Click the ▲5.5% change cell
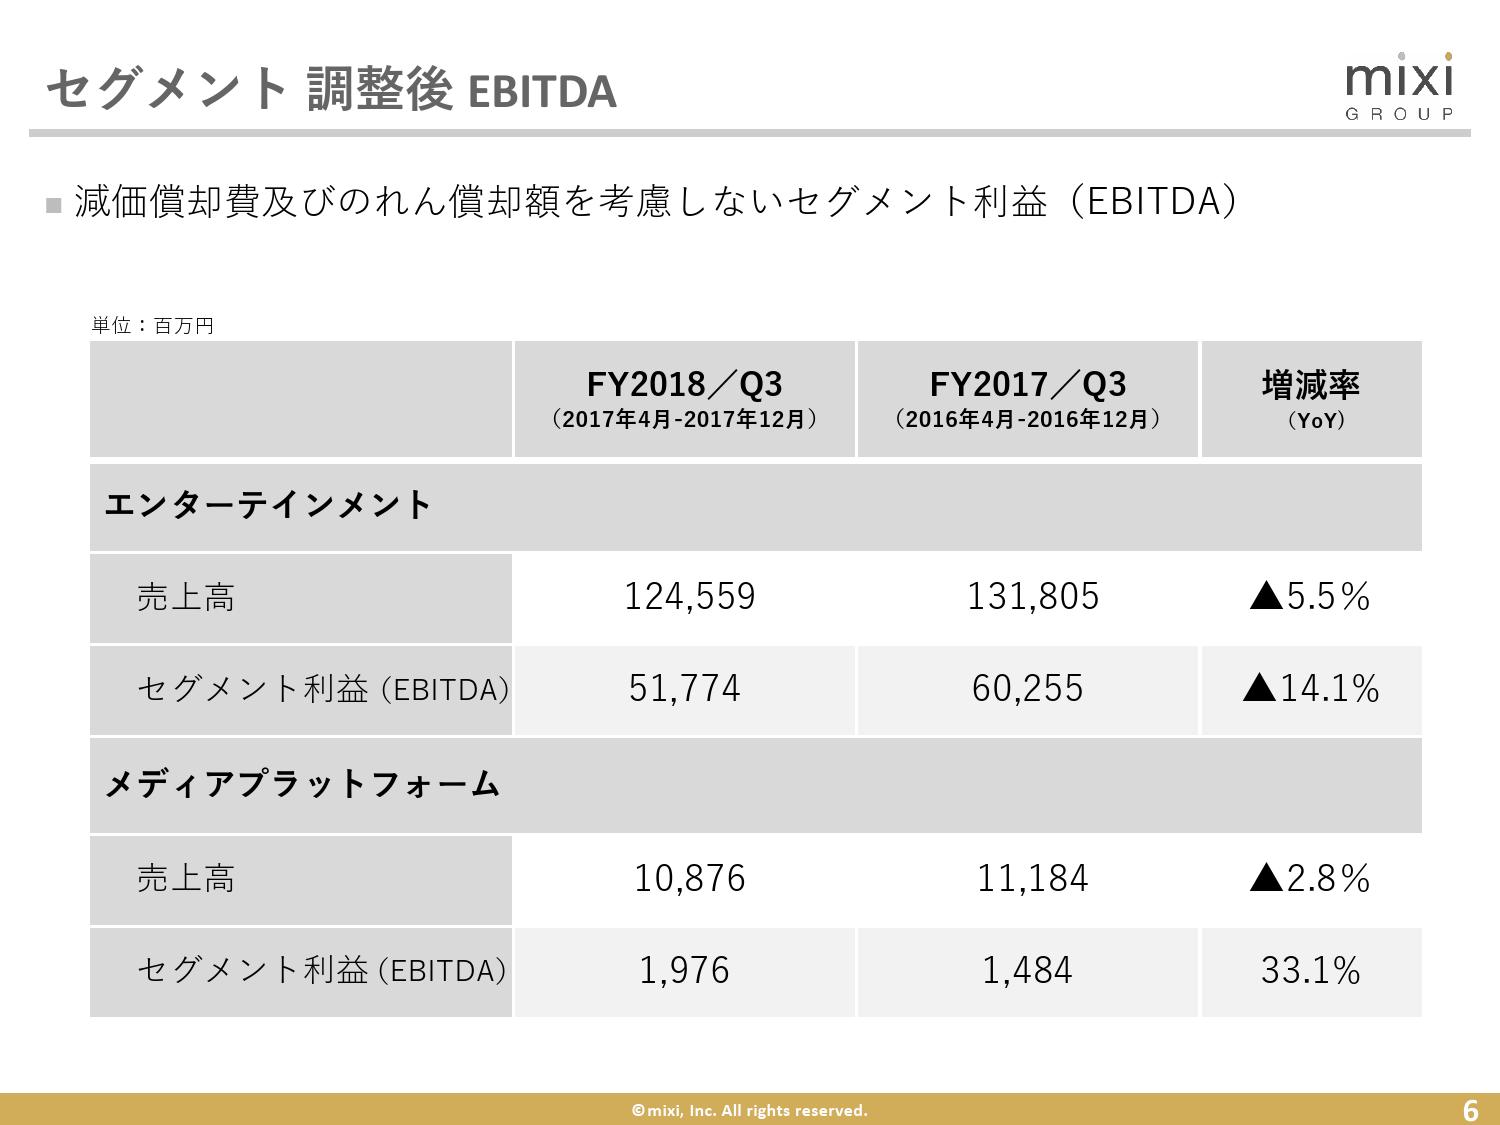 coord(1310,597)
